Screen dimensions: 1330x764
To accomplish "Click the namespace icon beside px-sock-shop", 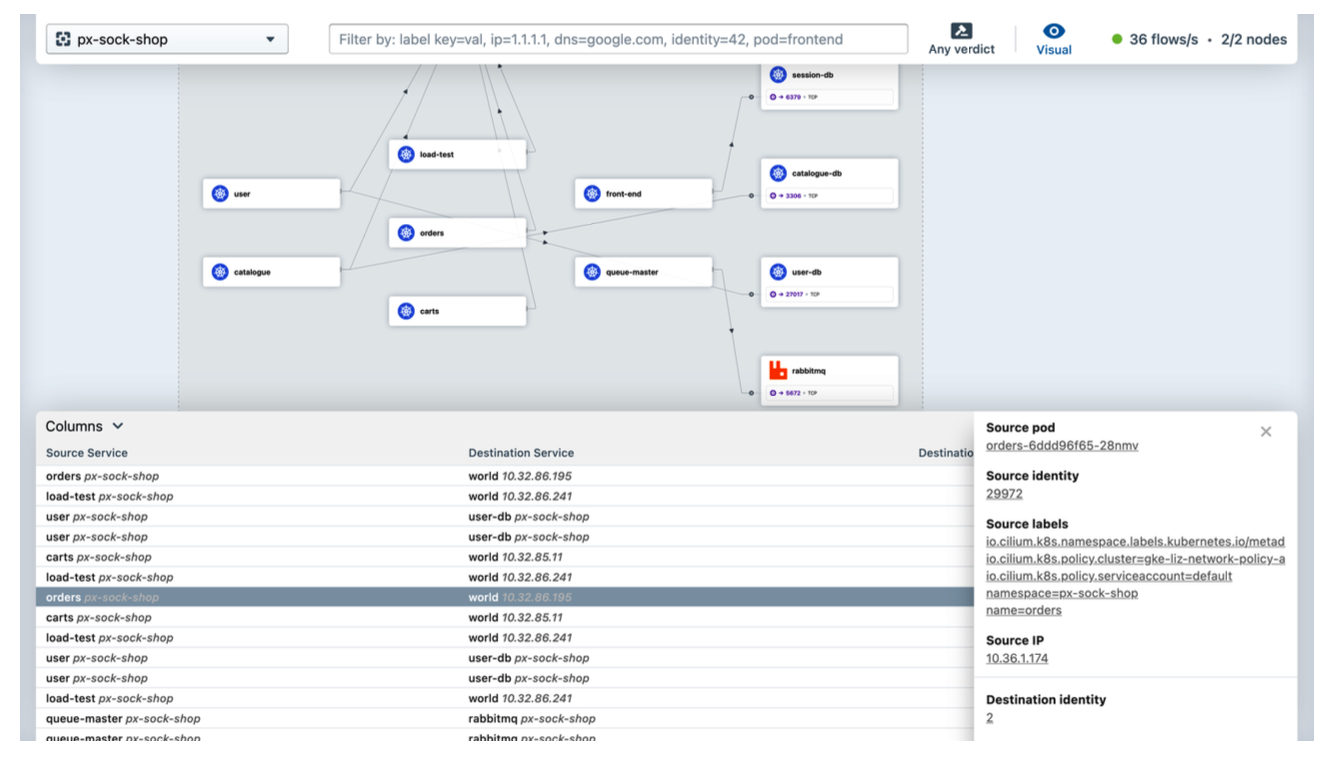I will 63,40.
